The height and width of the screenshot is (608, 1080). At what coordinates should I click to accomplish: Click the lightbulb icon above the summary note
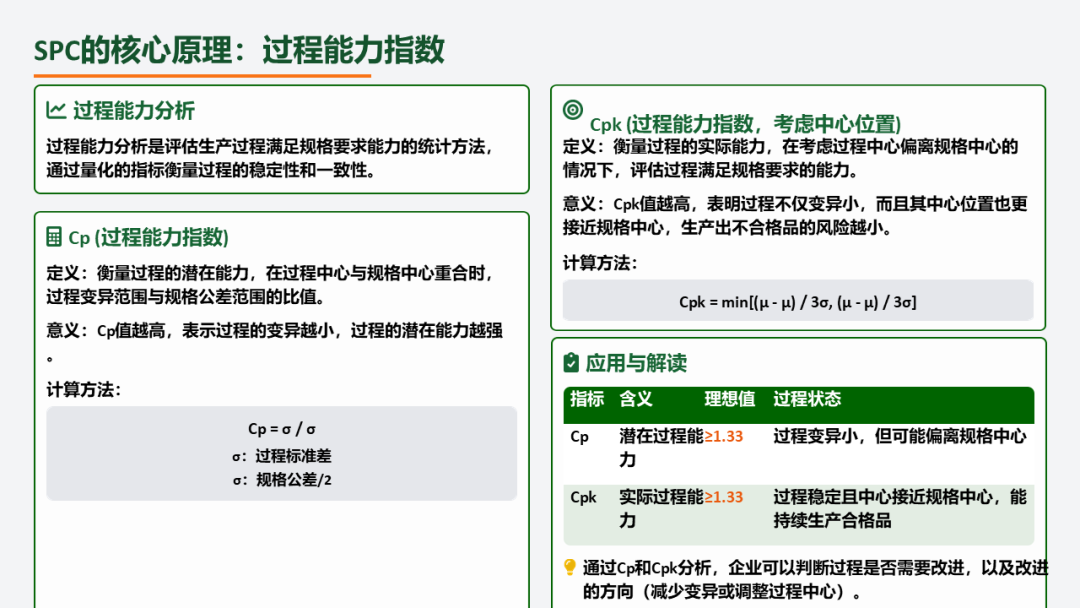570,568
